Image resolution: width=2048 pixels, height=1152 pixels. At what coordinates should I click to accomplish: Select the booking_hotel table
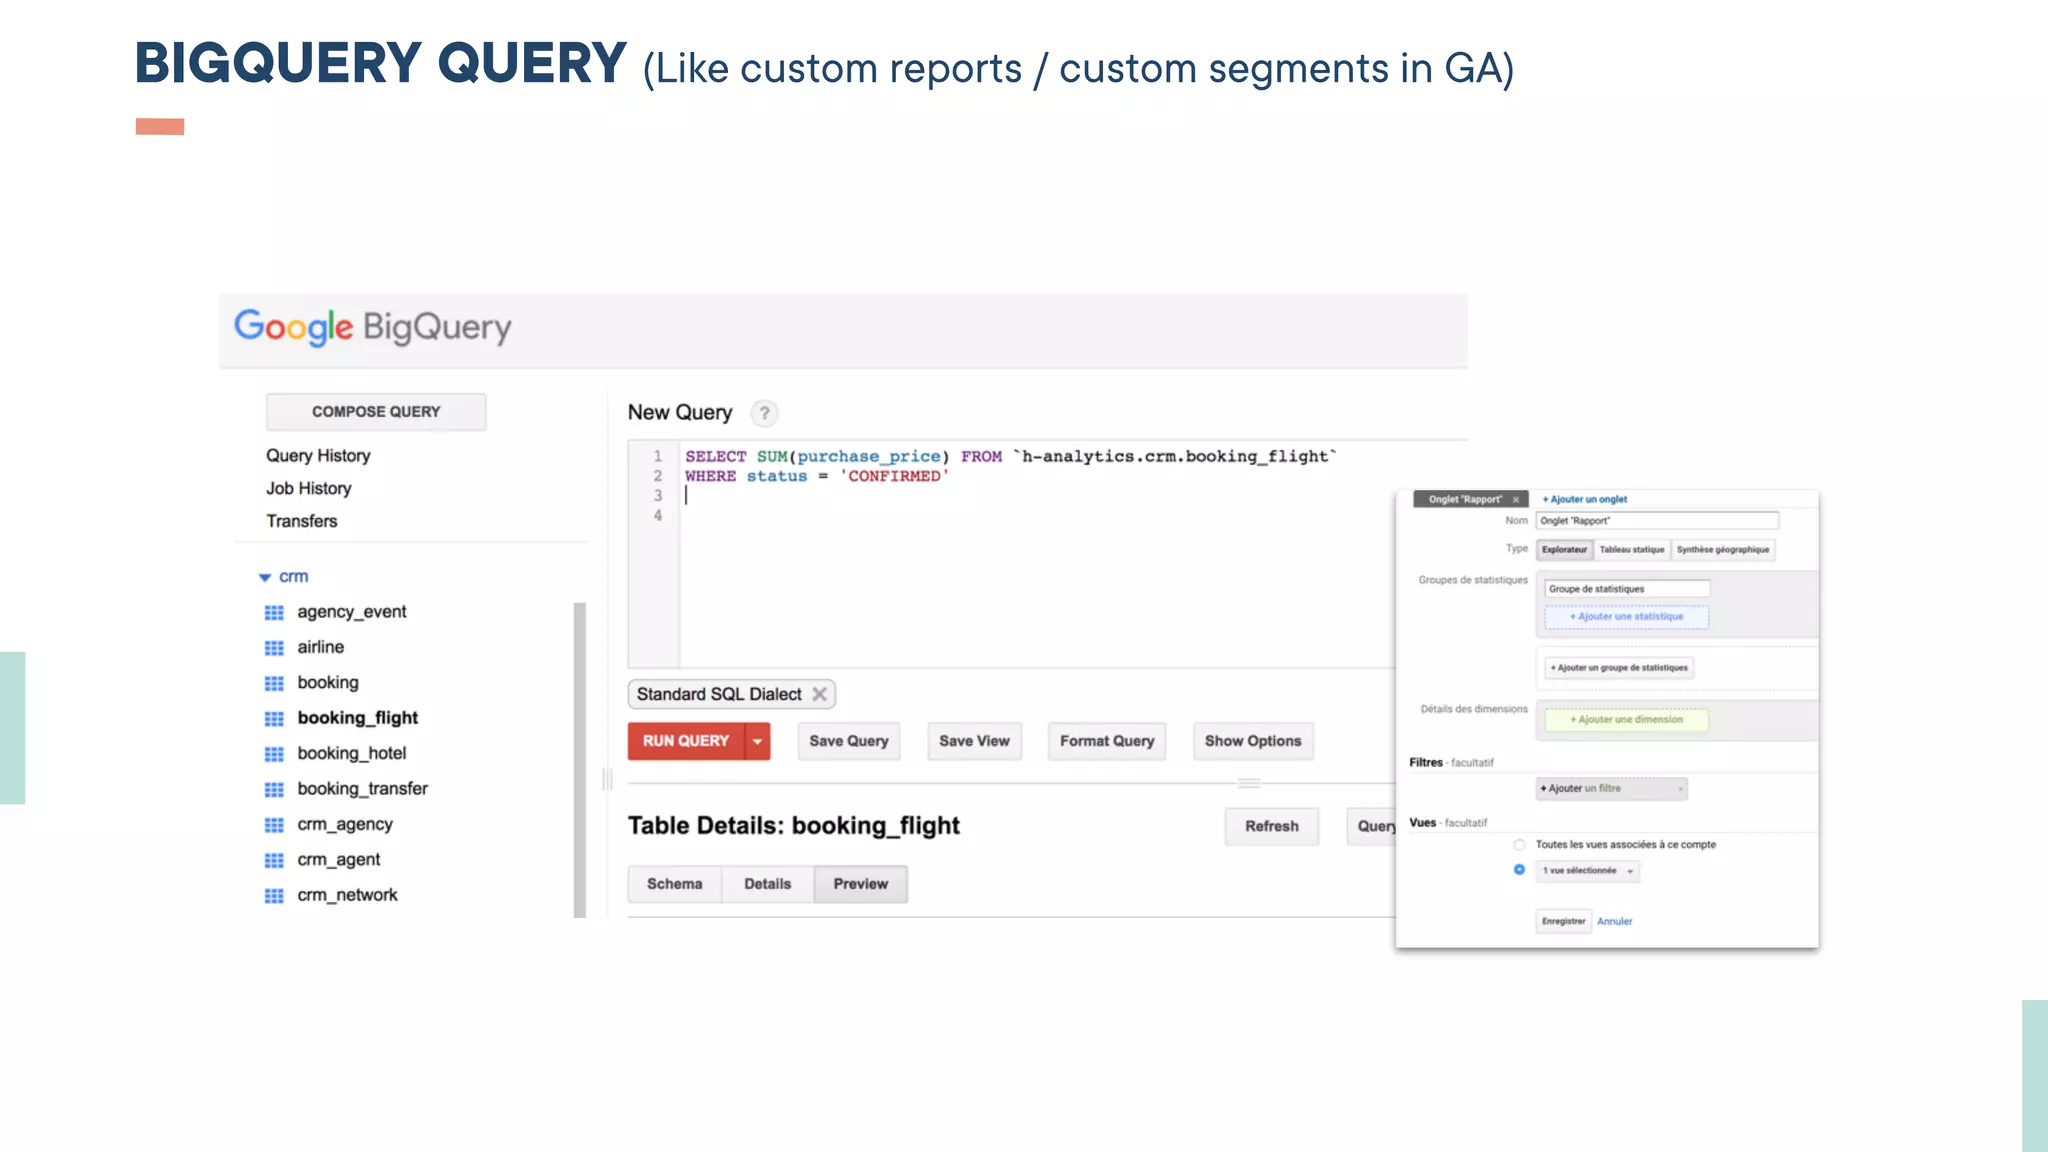point(352,754)
